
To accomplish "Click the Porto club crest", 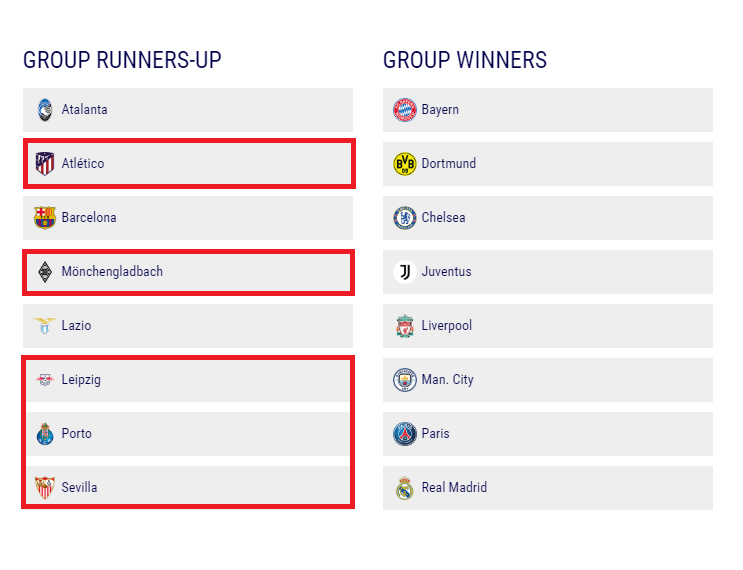I will 45,434.
